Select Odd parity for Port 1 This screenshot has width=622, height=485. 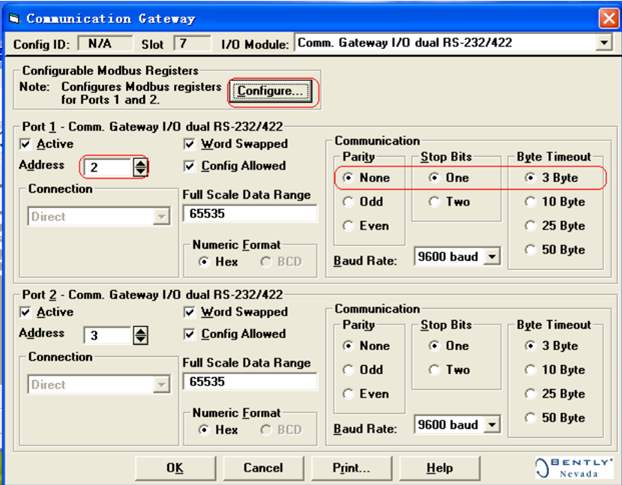point(348,202)
